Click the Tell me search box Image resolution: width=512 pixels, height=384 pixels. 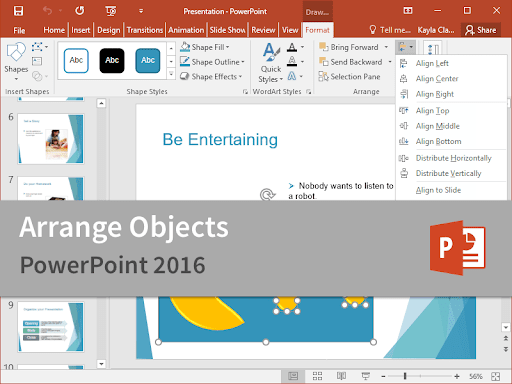(390, 30)
